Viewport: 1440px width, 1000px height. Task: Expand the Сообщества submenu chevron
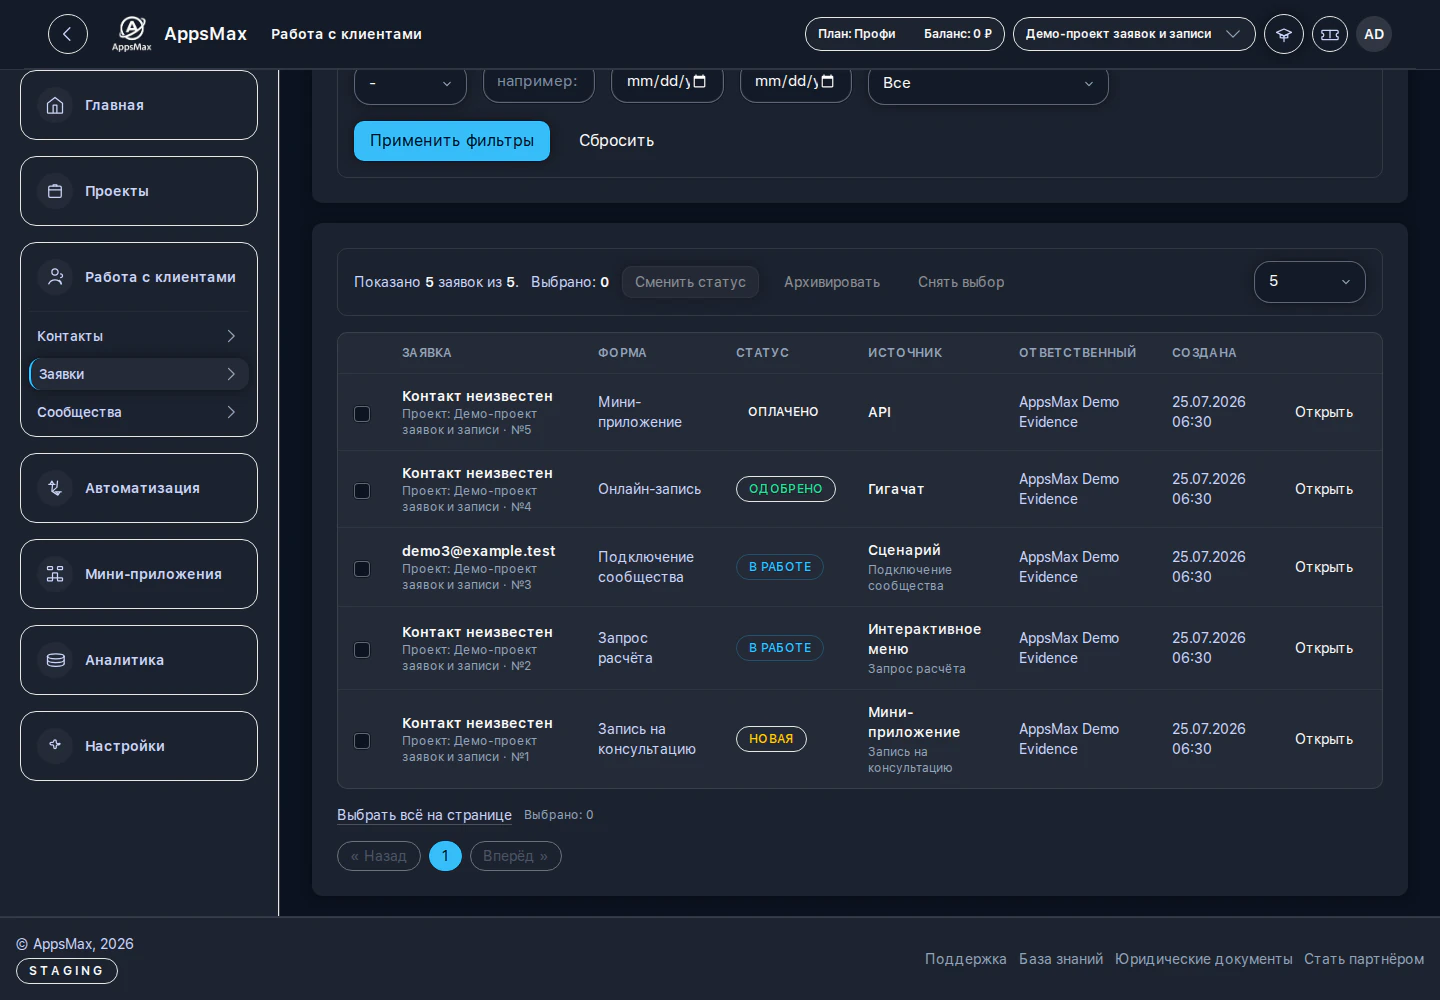(231, 412)
